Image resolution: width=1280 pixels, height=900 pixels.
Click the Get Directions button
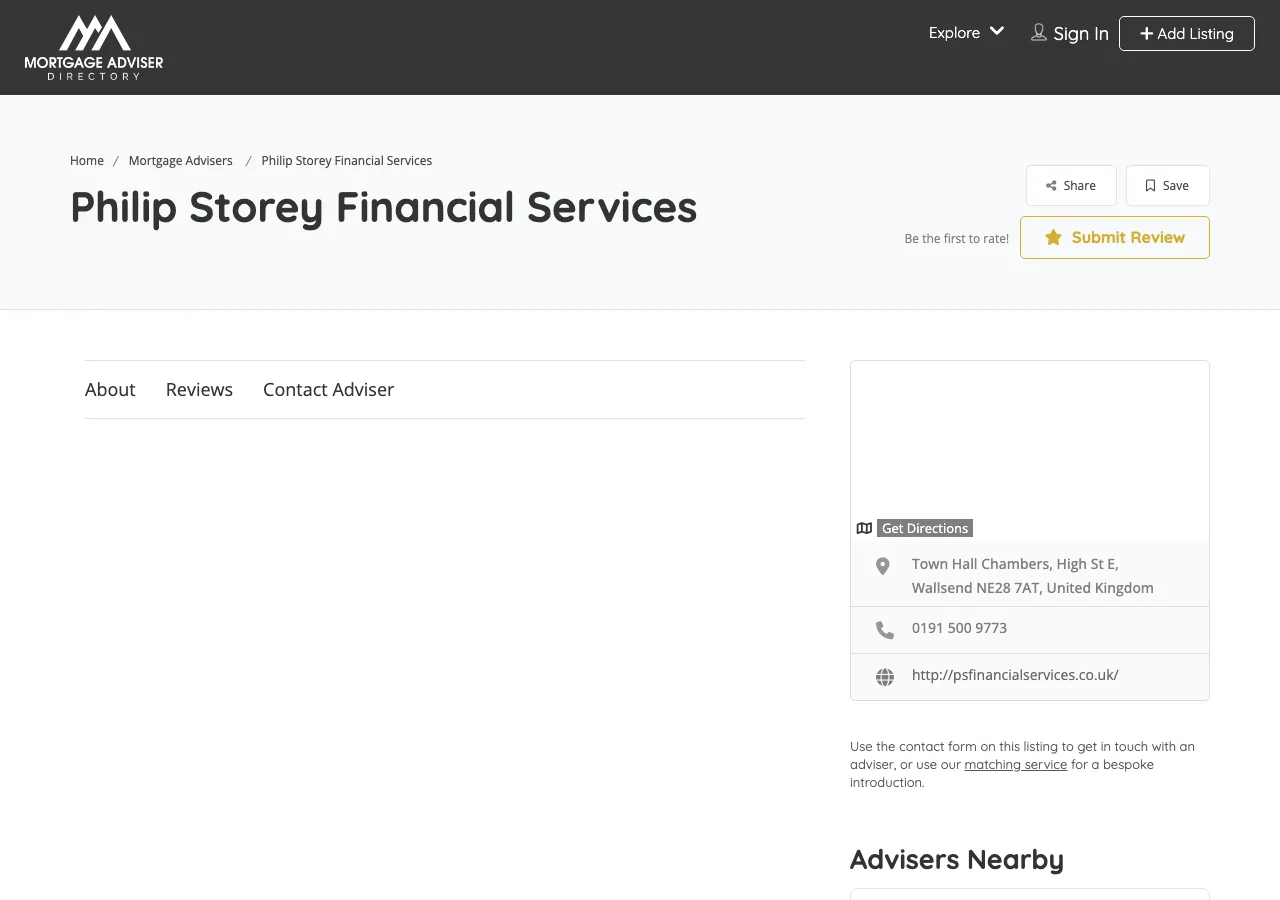924,528
